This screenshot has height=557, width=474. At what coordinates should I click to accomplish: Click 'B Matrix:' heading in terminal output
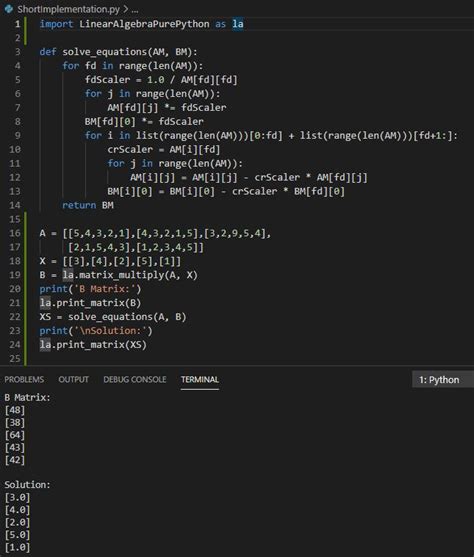pyautogui.click(x=27, y=398)
